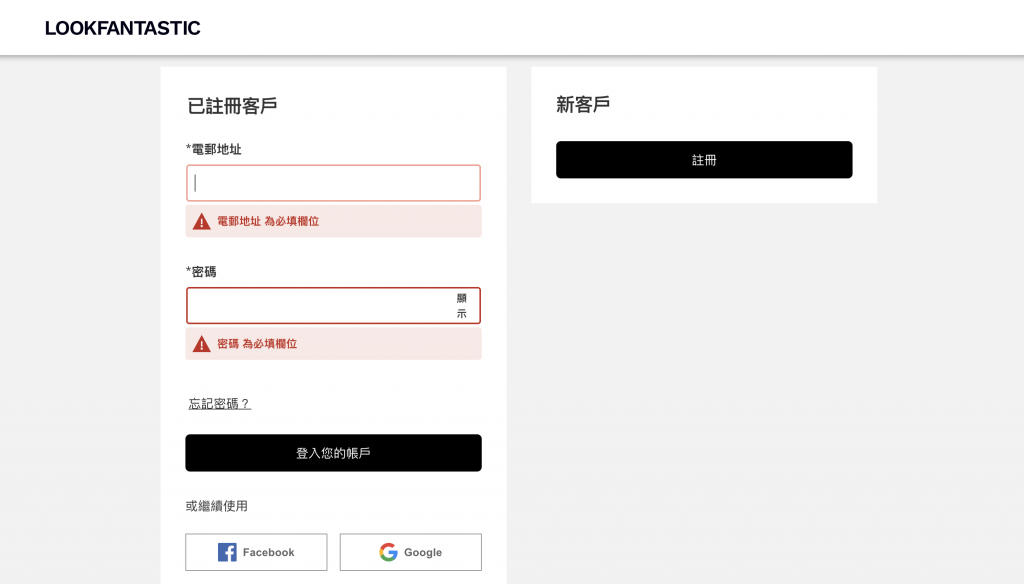Click the 新客戶 heading
The image size is (1024, 584).
tap(583, 105)
